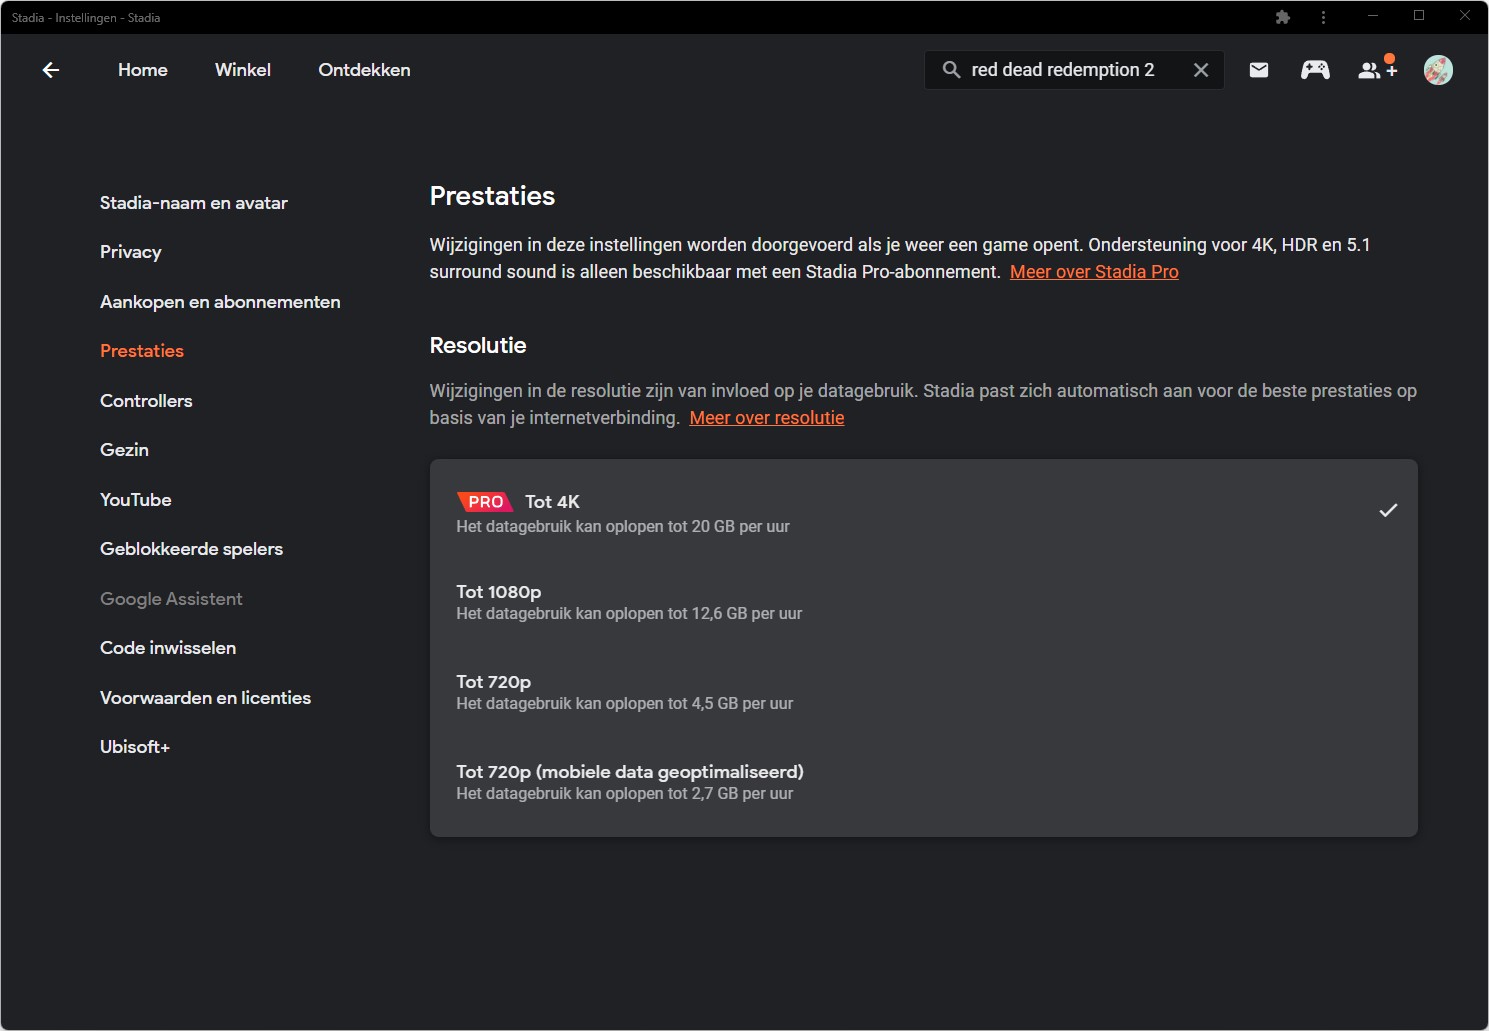Open Geblokkeerde spelers section
Image resolution: width=1489 pixels, height=1031 pixels.
click(x=191, y=549)
